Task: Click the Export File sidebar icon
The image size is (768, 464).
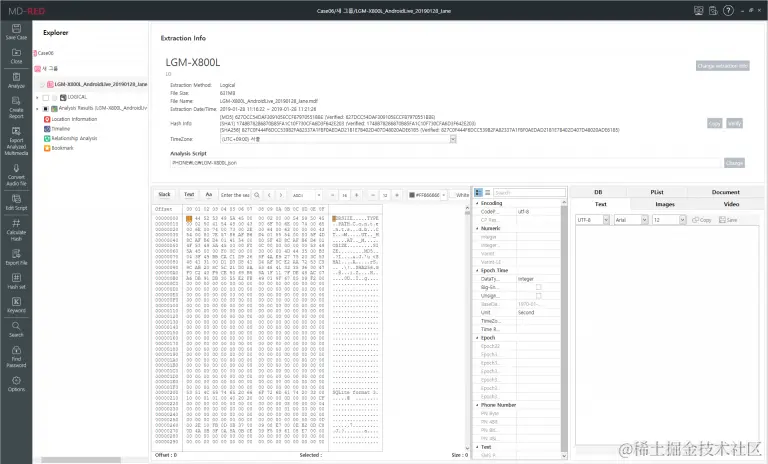Action: pos(16,253)
